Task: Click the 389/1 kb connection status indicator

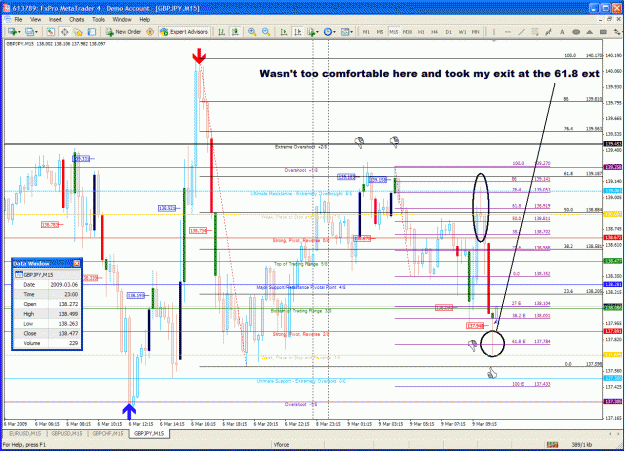Action: click(x=581, y=445)
